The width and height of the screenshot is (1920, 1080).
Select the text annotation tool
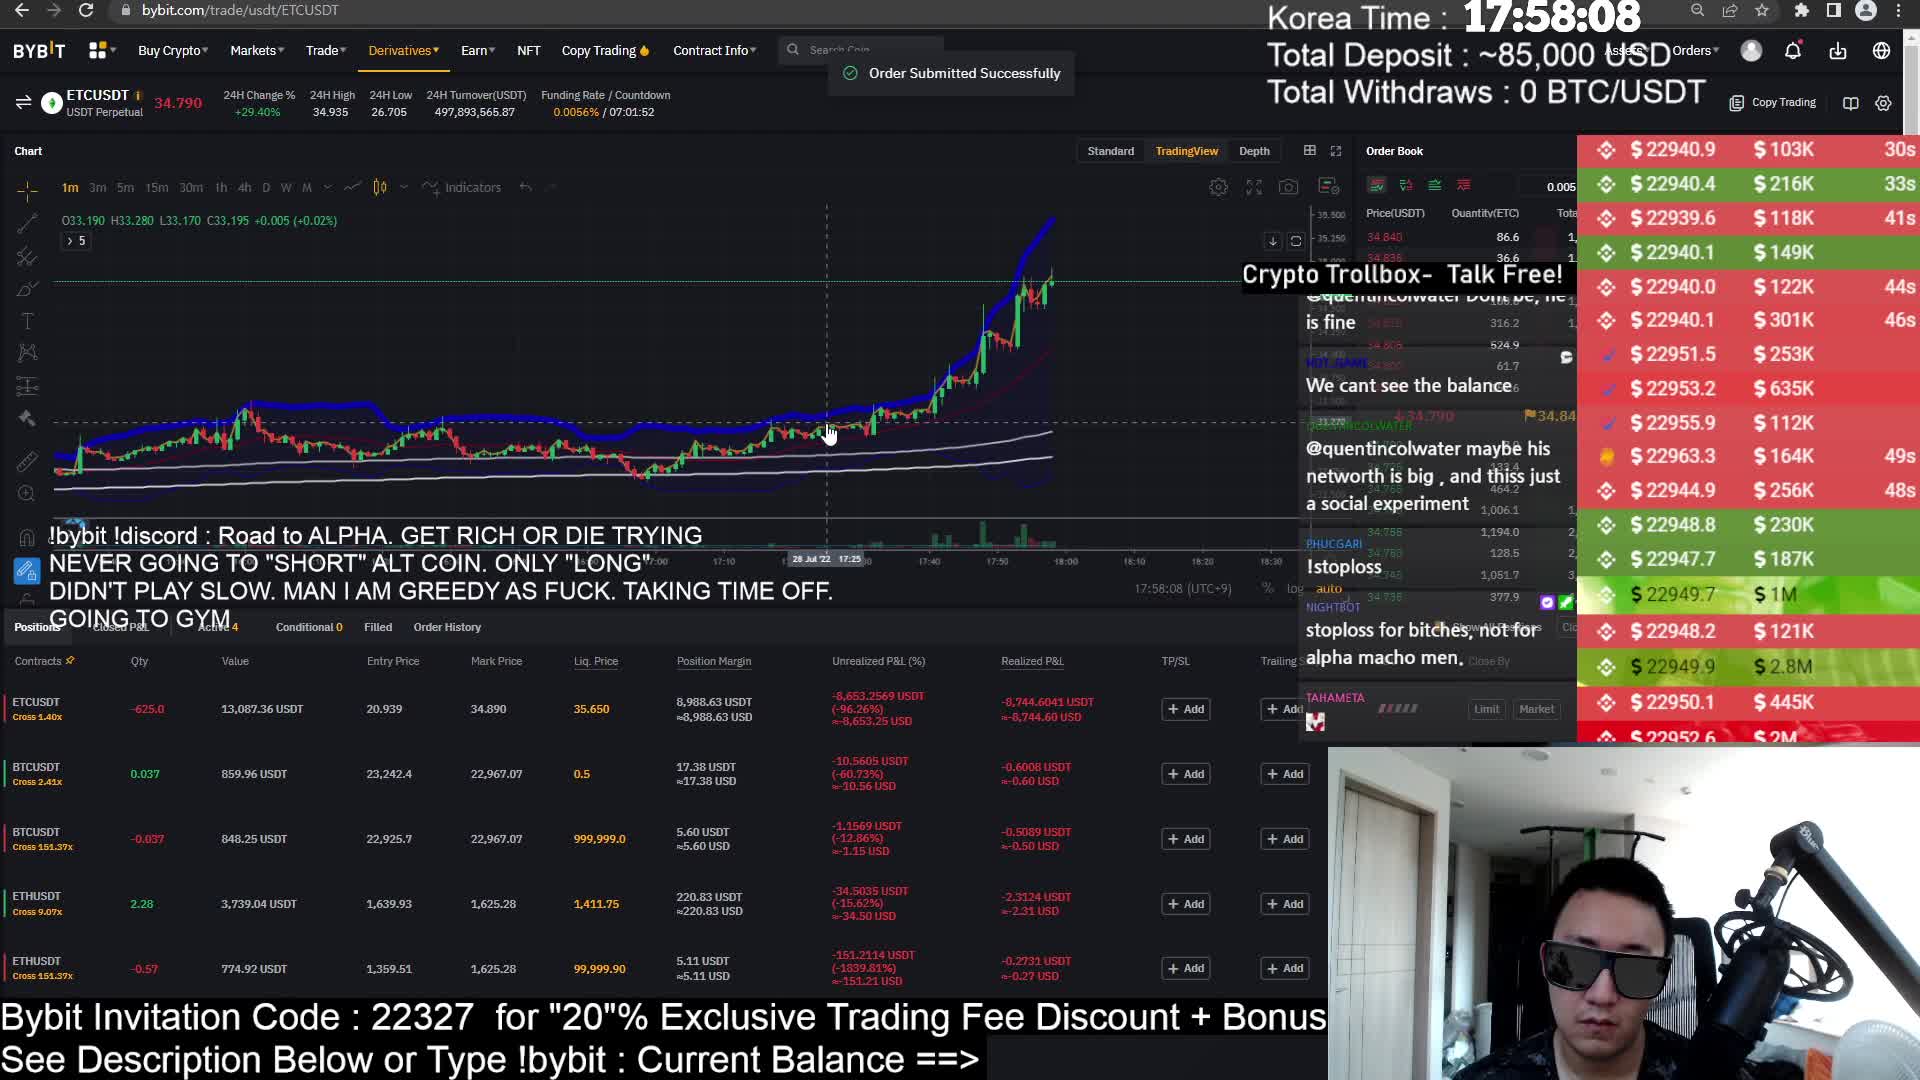click(x=27, y=321)
